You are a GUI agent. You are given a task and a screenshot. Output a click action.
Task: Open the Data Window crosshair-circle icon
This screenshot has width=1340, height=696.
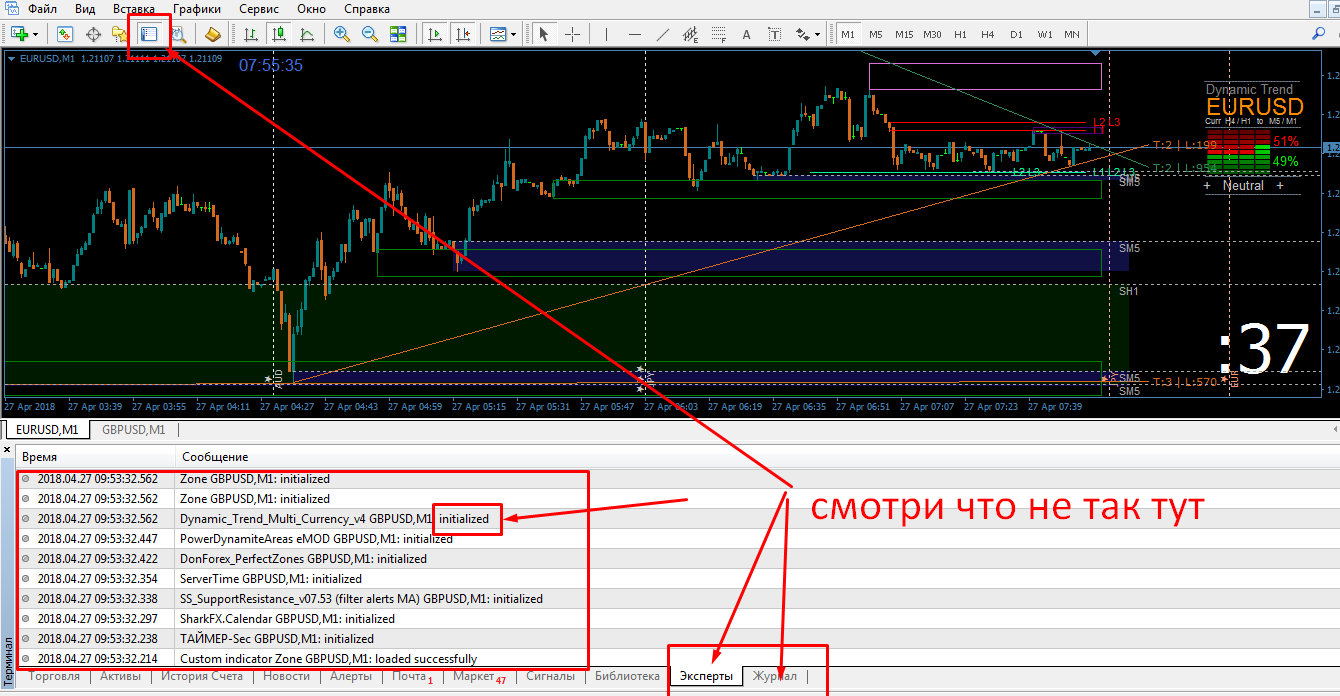(94, 34)
